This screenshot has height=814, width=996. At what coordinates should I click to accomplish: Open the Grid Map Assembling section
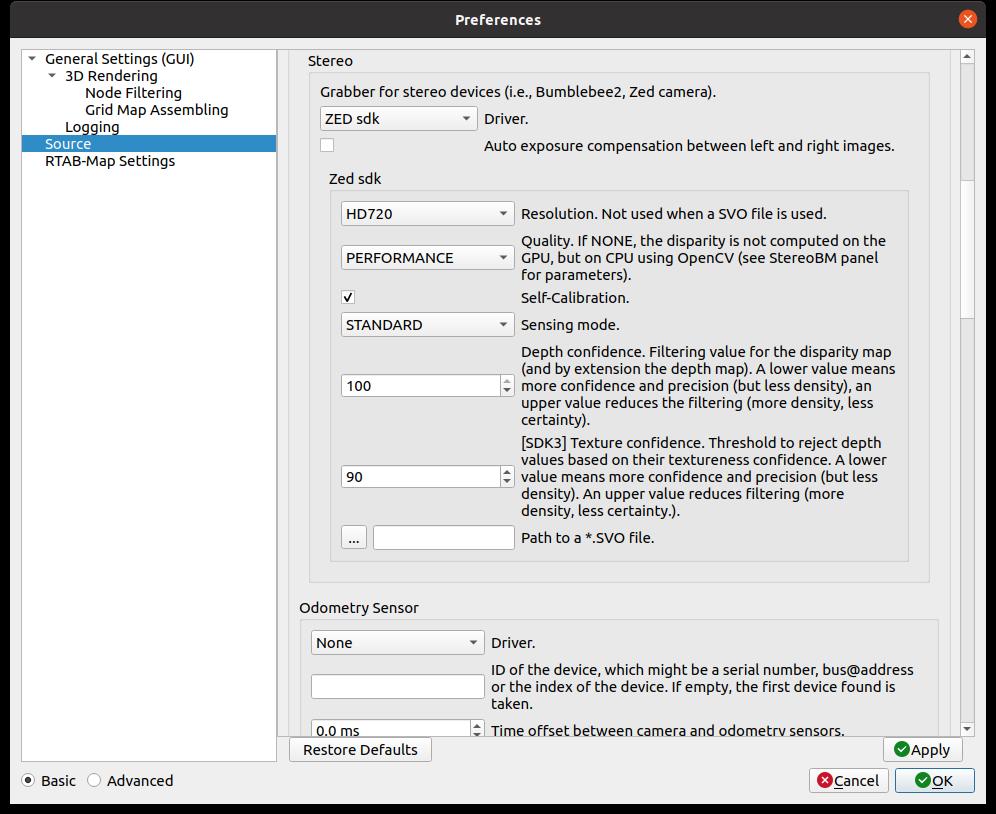click(x=156, y=110)
